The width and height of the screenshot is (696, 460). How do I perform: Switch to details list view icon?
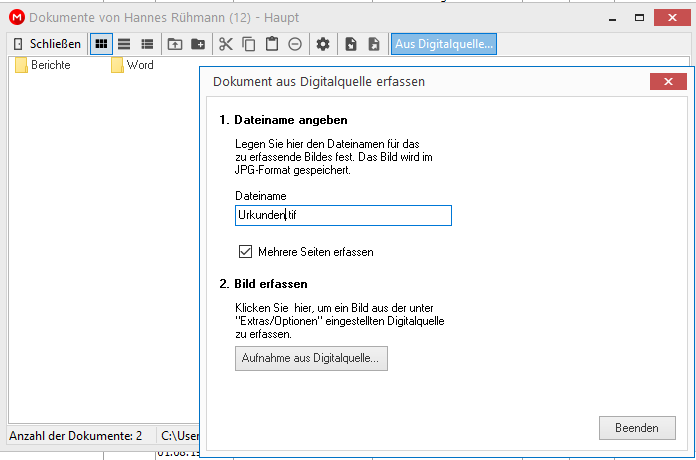(x=147, y=44)
